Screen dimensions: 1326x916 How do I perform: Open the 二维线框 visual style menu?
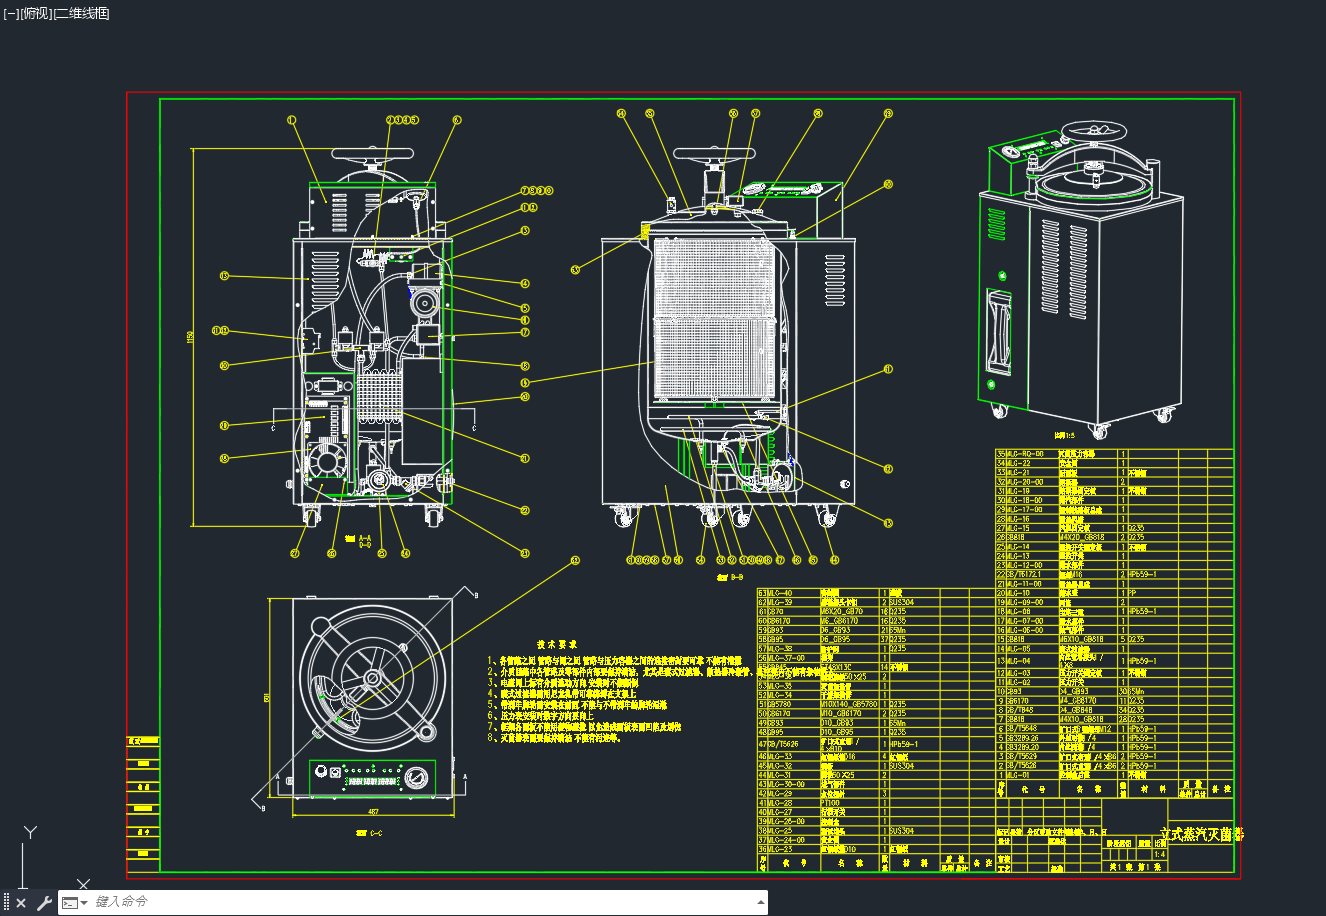point(81,13)
